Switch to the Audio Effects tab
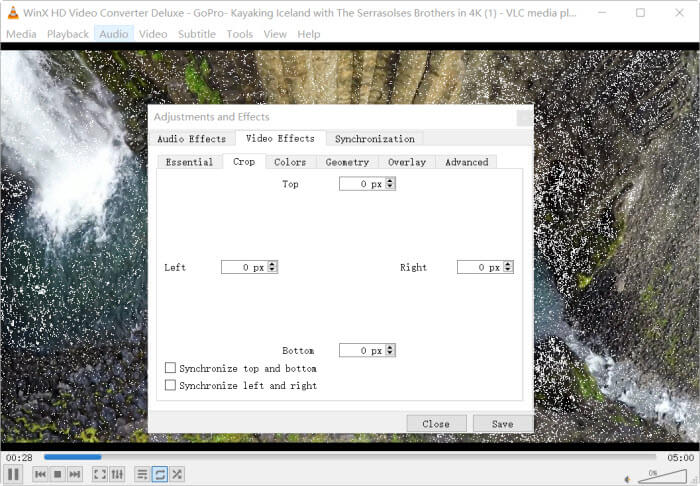This screenshot has height=486, width=700. (x=192, y=139)
